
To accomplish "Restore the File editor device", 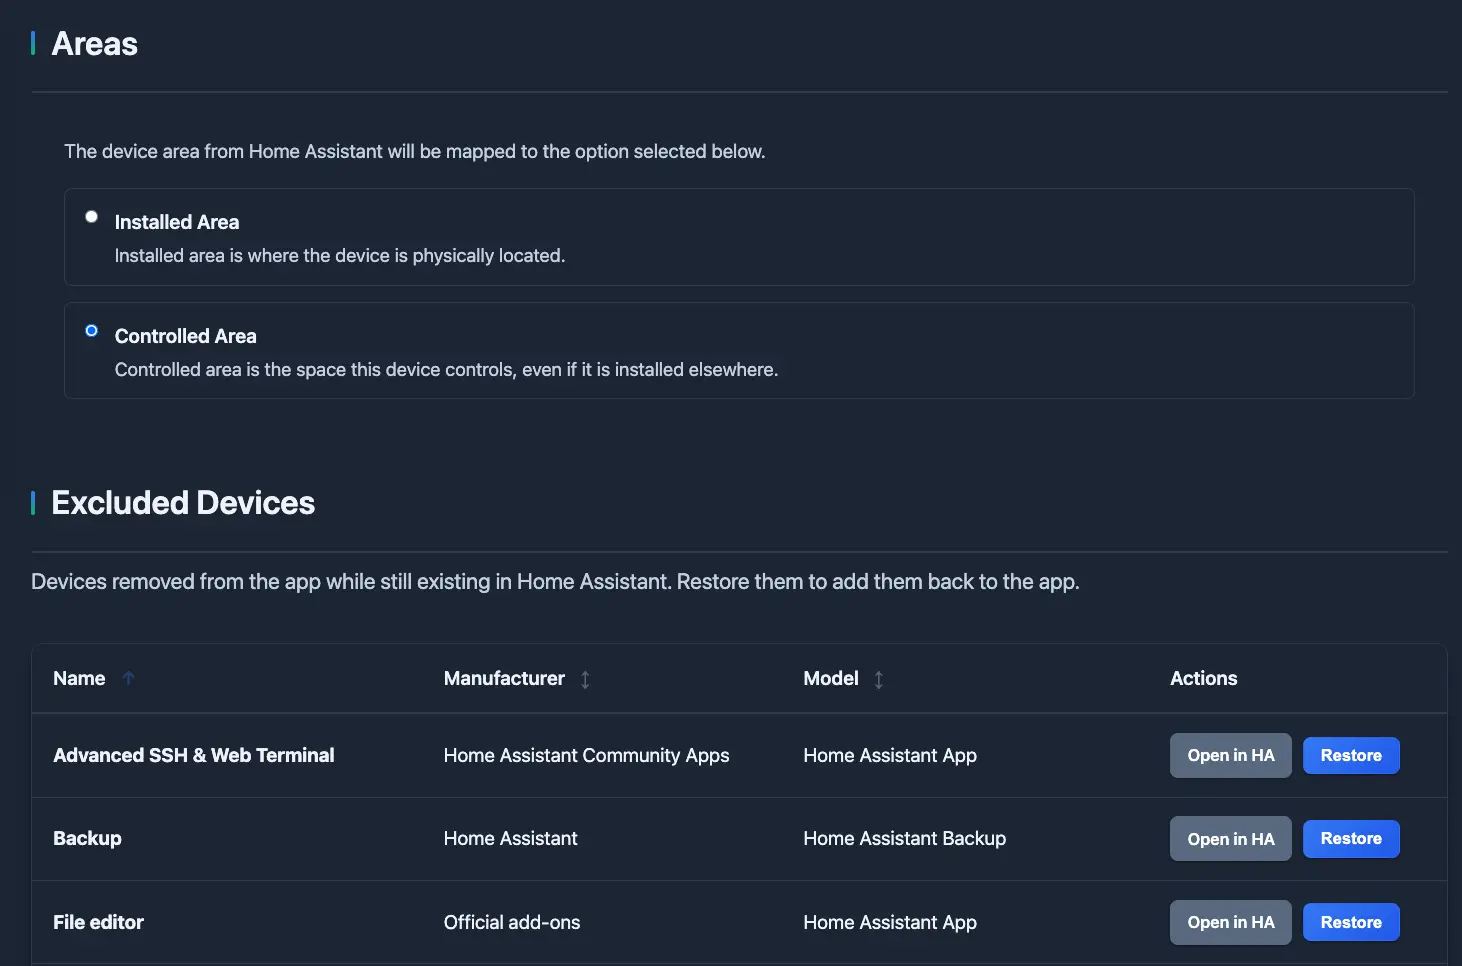I will click(1350, 922).
